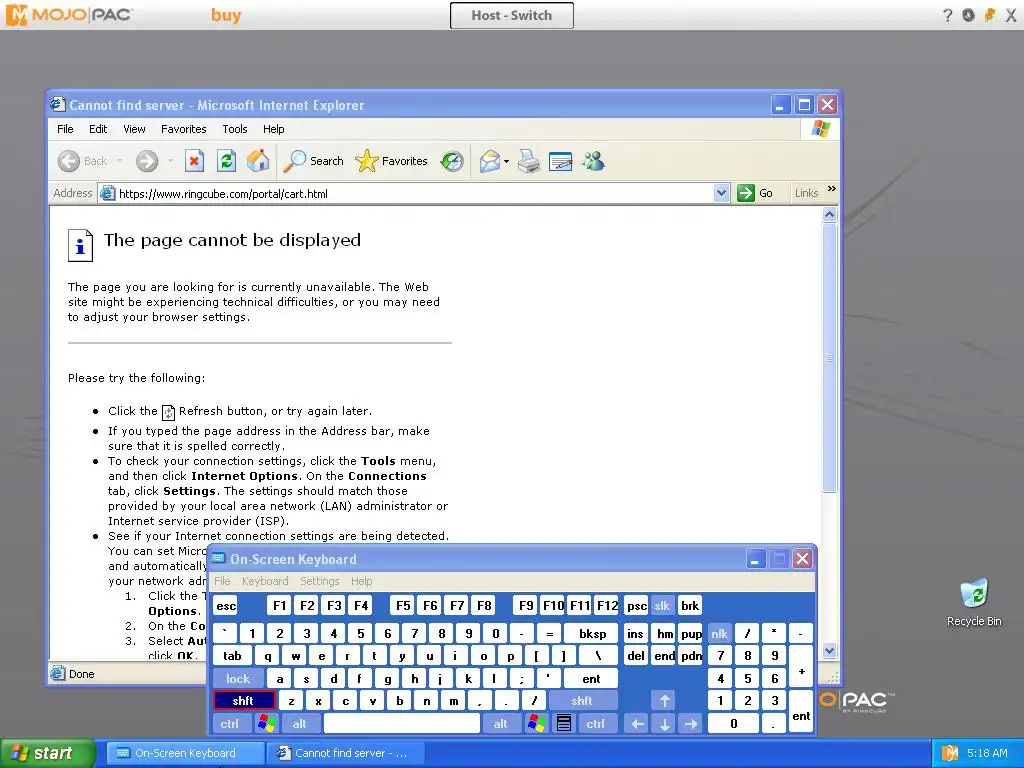This screenshot has height=768, width=1024.
Task: Print page with printer icon
Action: 529,161
